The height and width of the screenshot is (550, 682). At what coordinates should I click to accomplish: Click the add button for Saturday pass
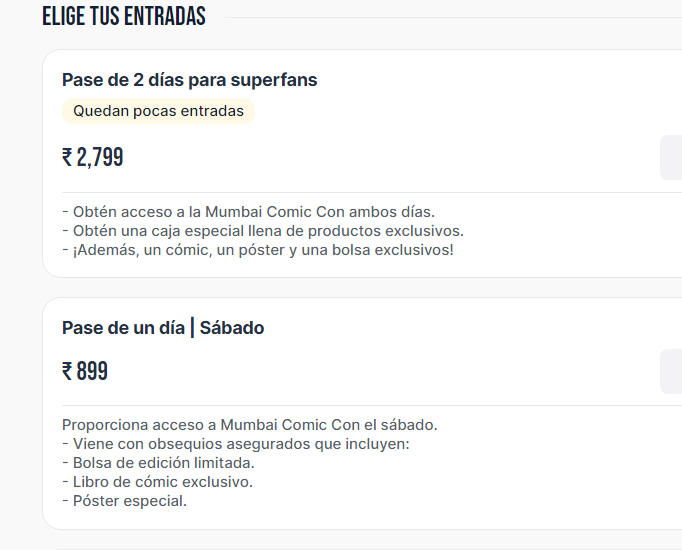(671, 371)
